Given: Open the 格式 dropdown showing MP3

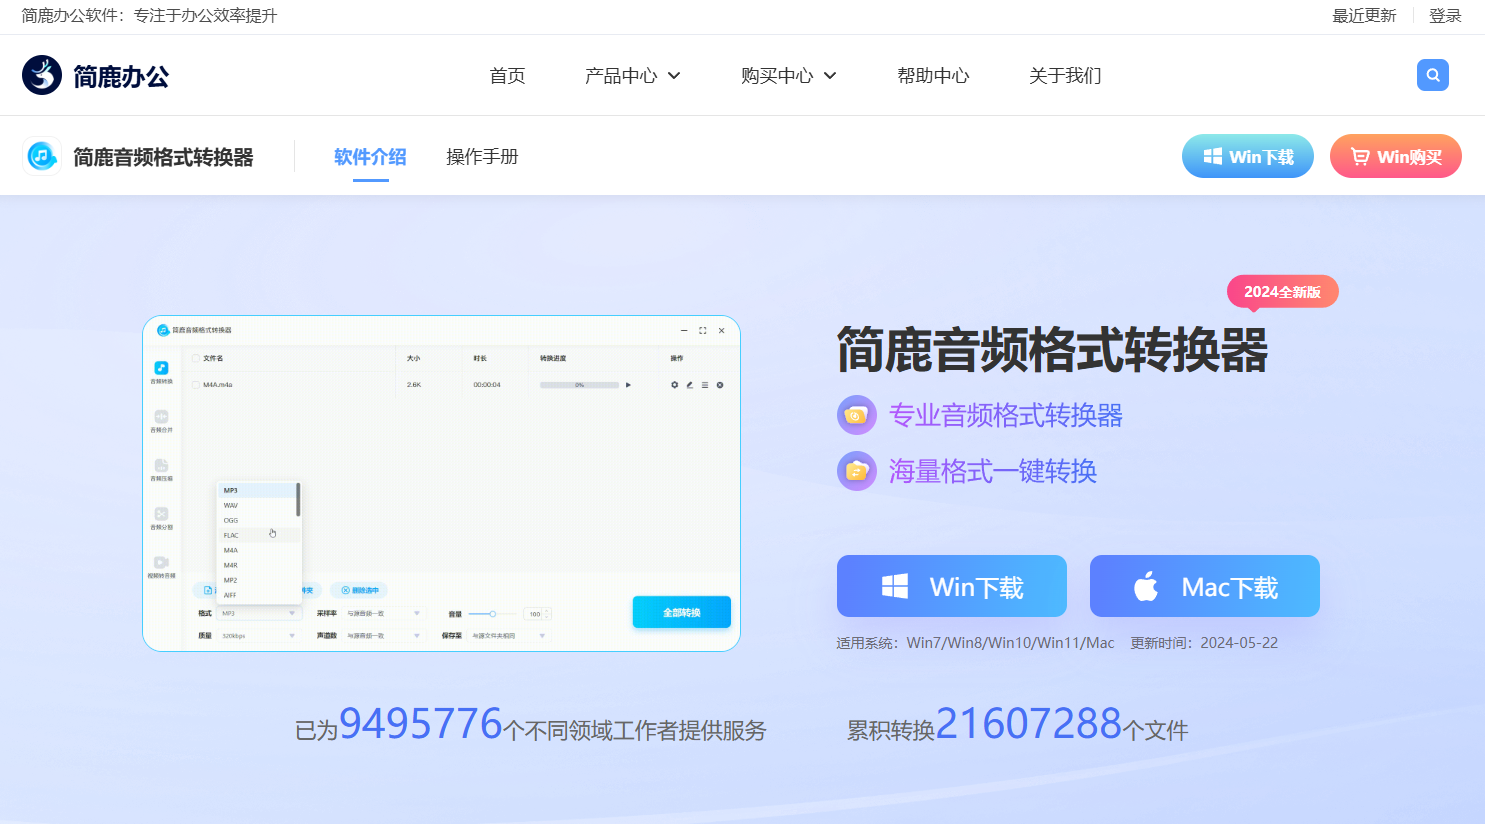Looking at the screenshot, I should [x=259, y=613].
